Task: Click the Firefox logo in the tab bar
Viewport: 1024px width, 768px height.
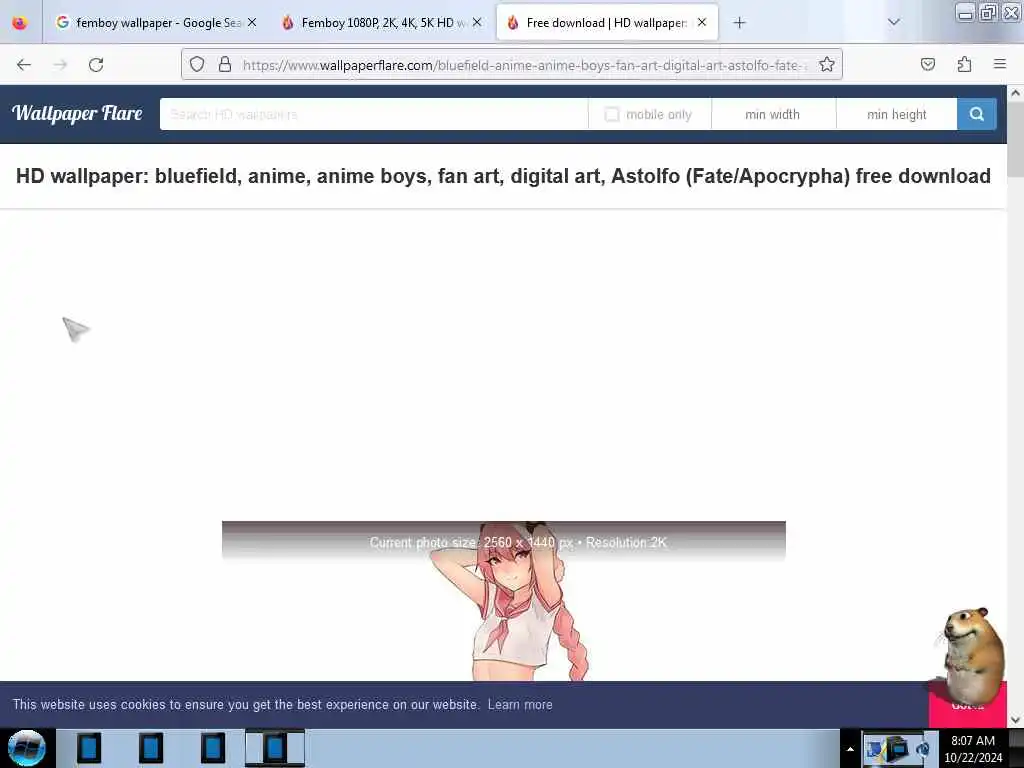Action: click(20, 23)
